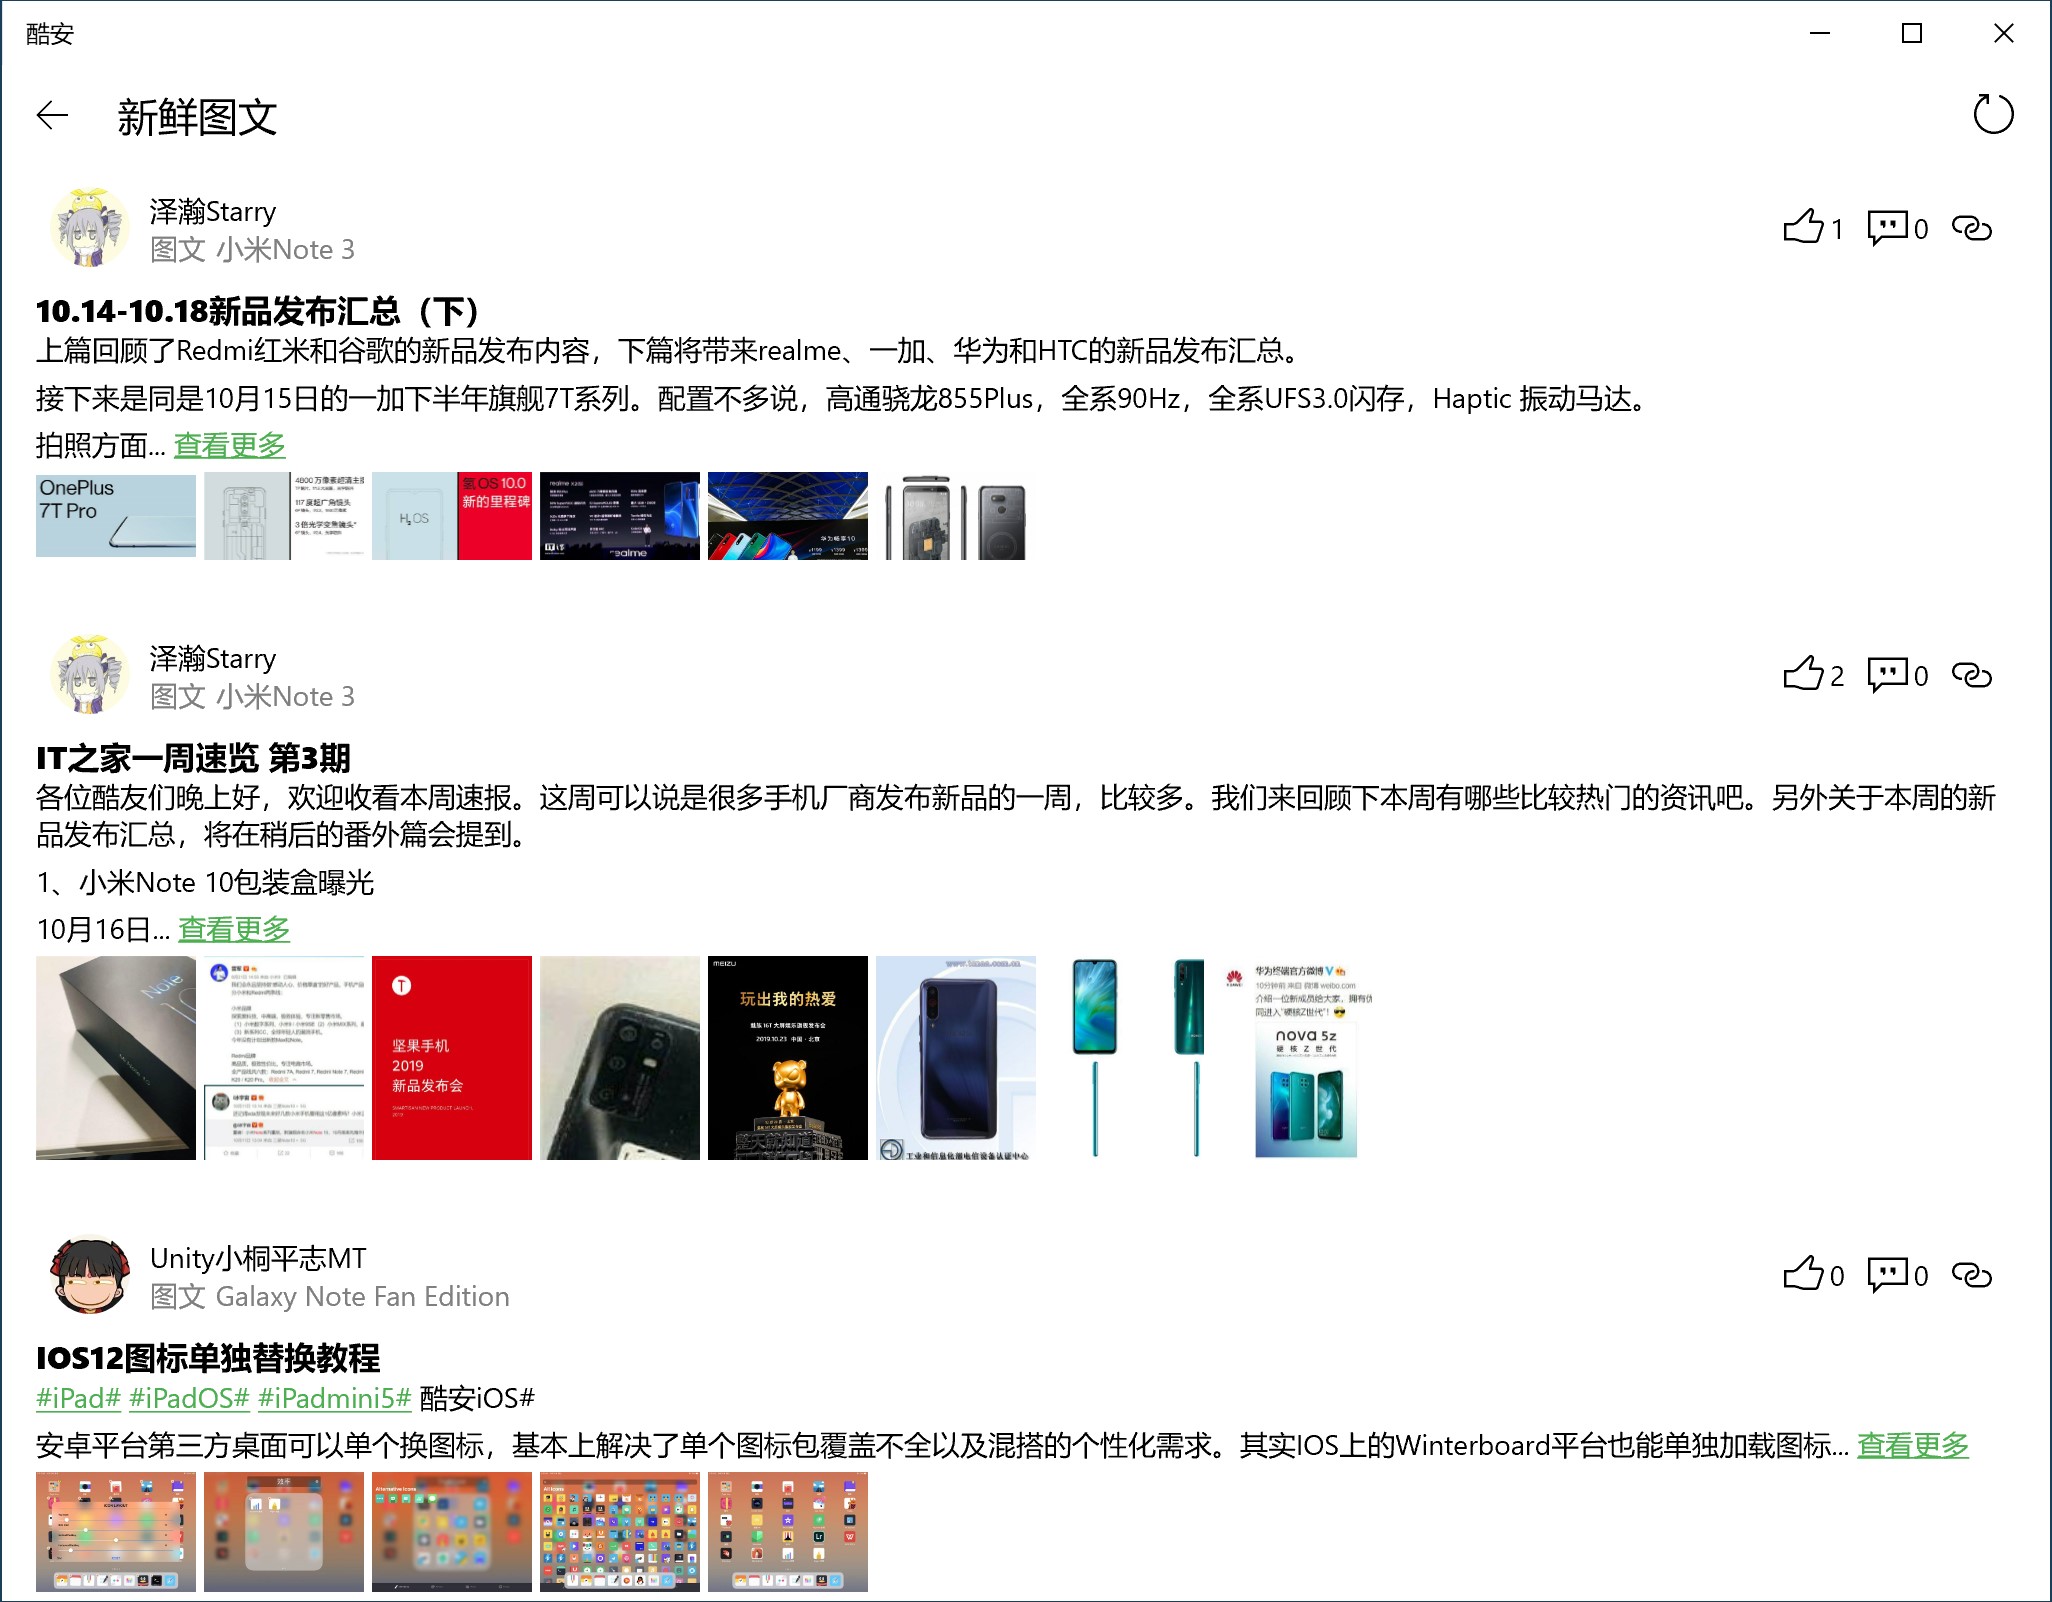Click share link icon on IOS12图标 post
The height and width of the screenshot is (1602, 2052).
tap(1971, 1275)
